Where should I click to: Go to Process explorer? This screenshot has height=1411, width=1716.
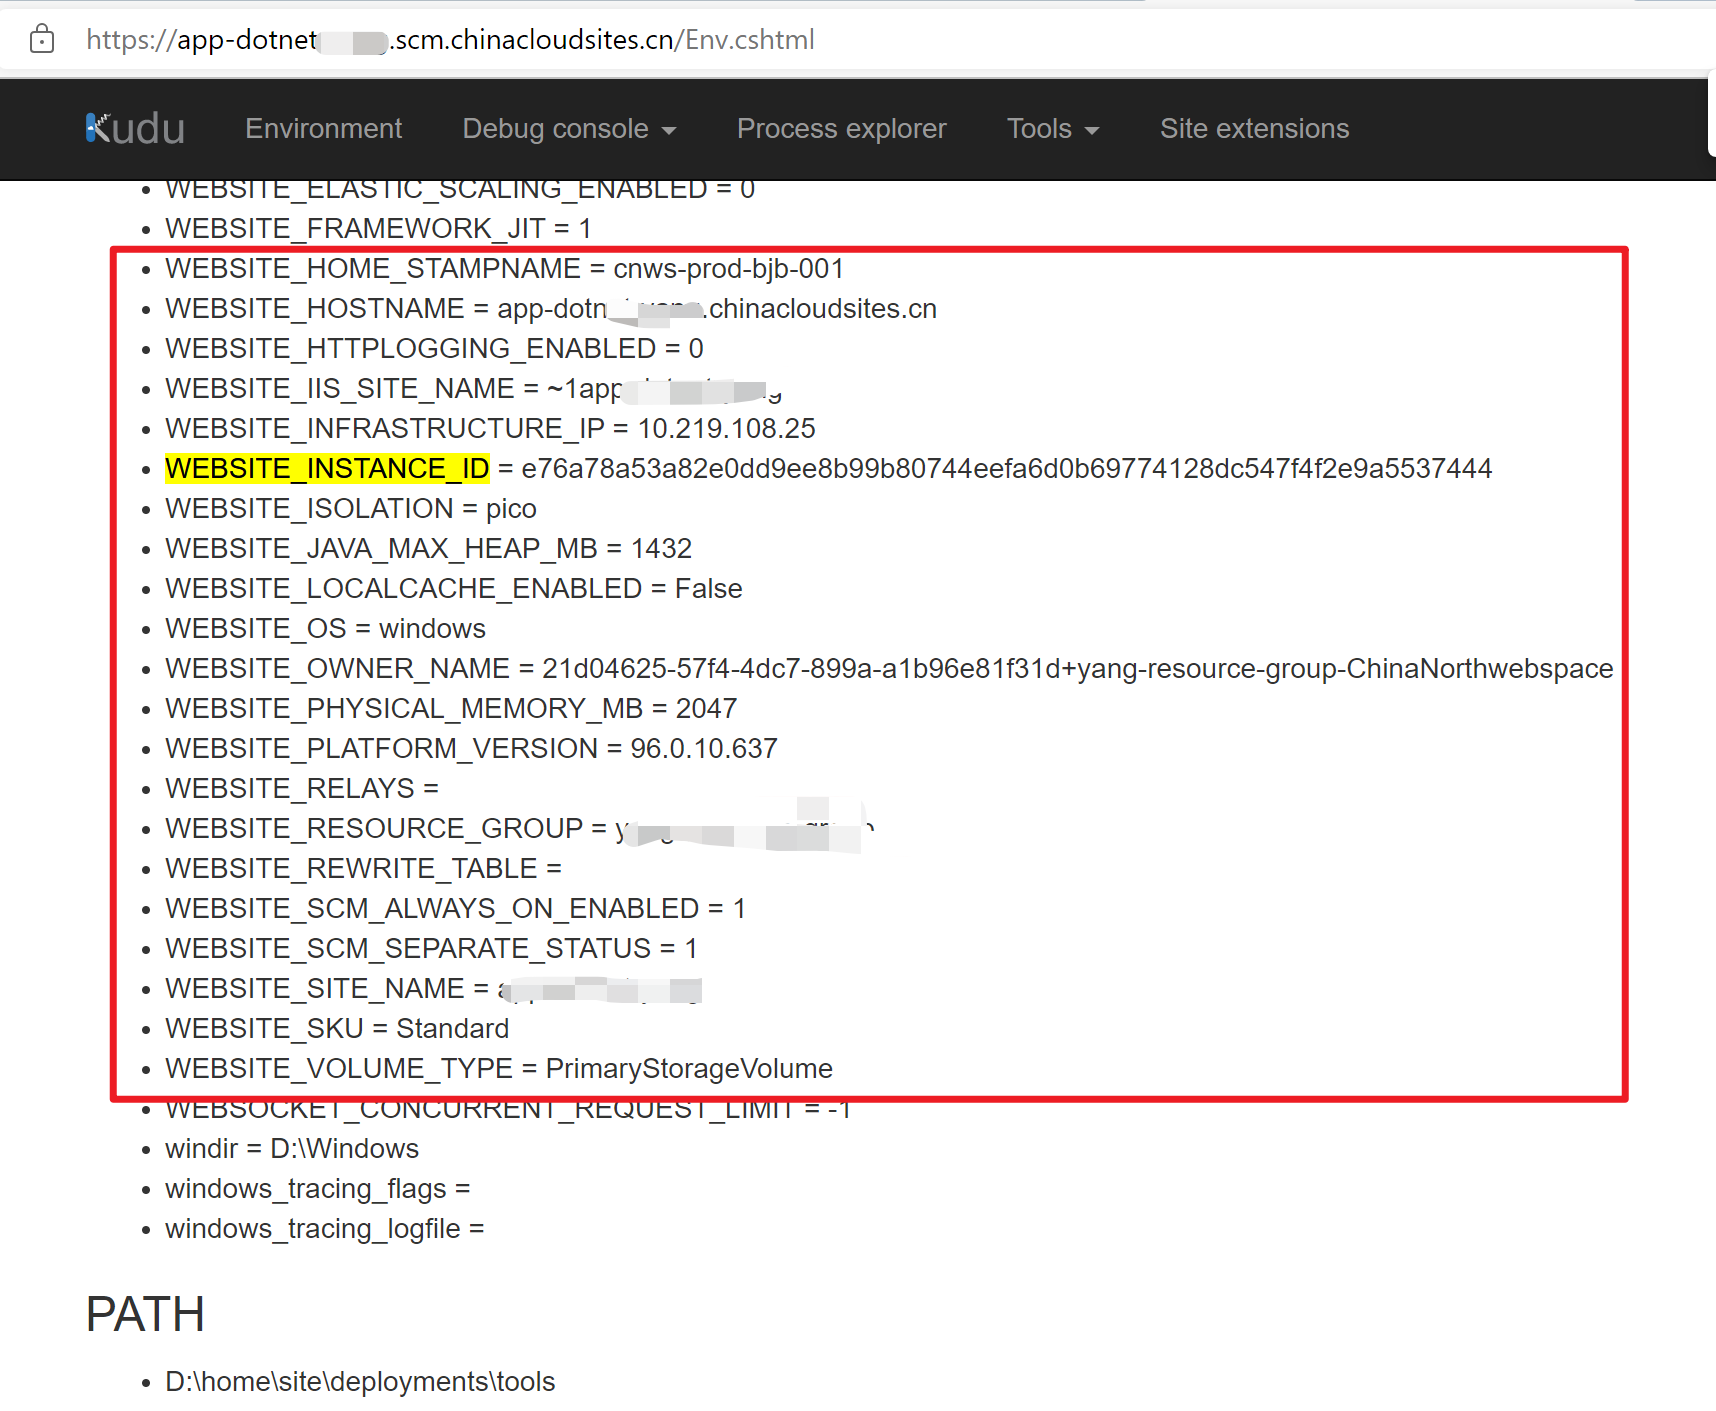coord(840,129)
